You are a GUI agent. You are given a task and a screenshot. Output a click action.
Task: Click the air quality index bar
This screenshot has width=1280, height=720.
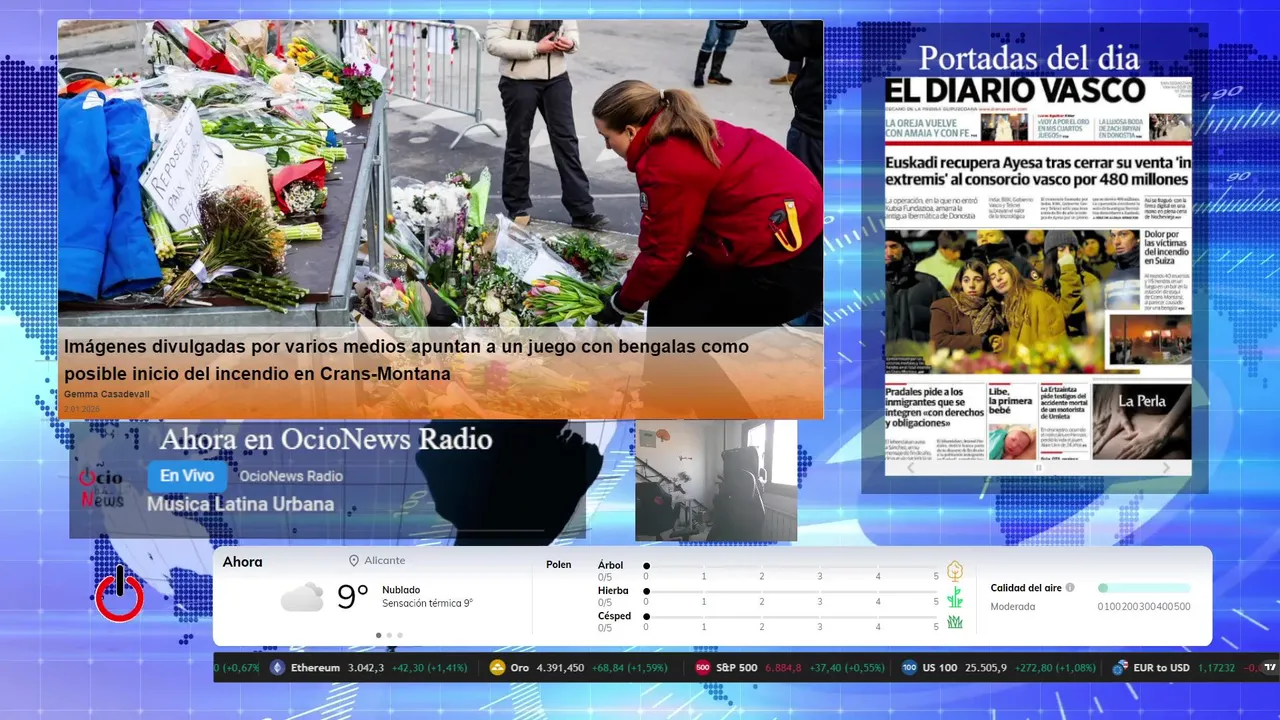click(x=1144, y=588)
